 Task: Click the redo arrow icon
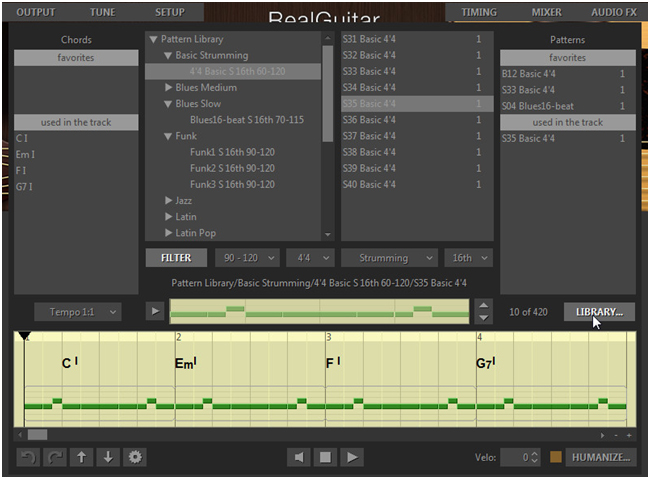point(55,457)
